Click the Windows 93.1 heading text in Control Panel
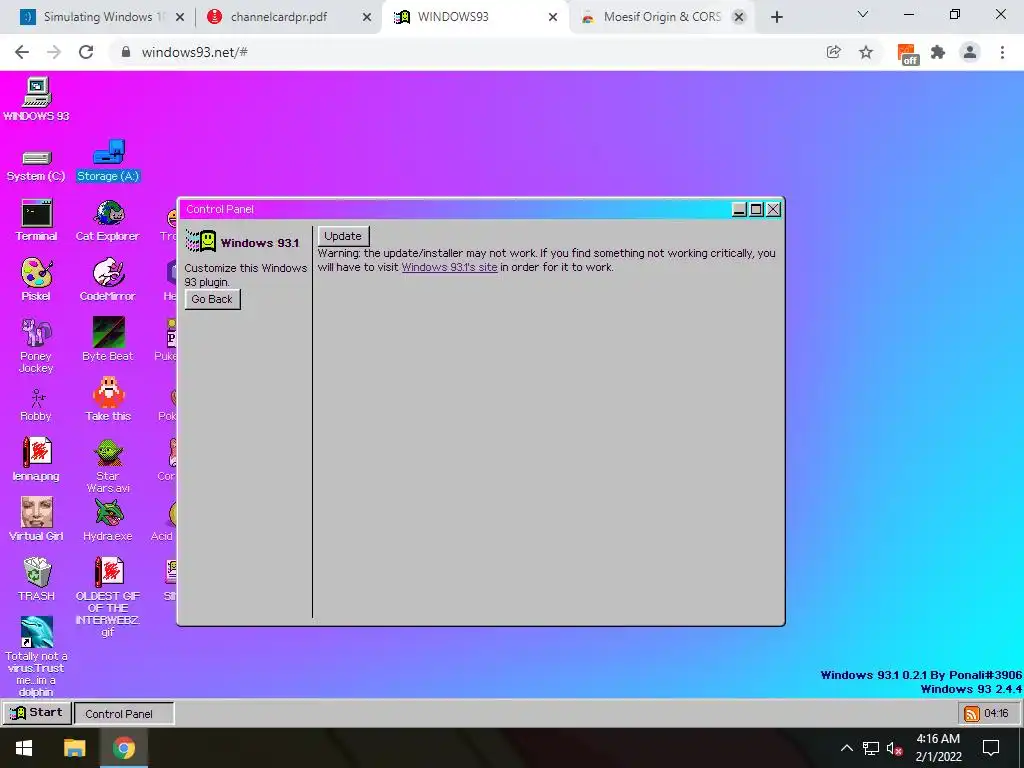Screen dimensions: 1024x768 pyautogui.click(x=260, y=243)
